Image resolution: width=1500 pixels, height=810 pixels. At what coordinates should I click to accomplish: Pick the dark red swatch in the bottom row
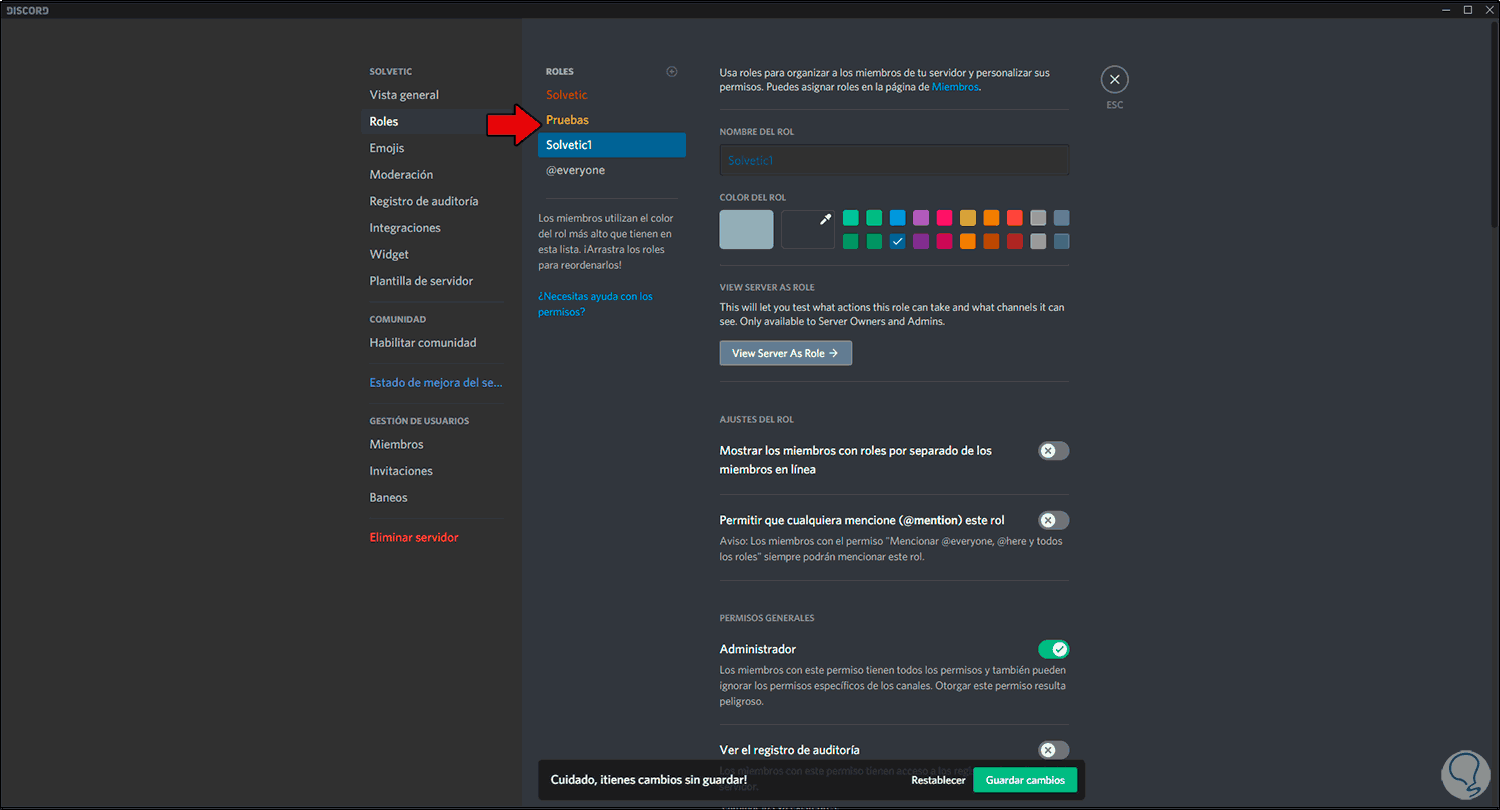(1015, 241)
